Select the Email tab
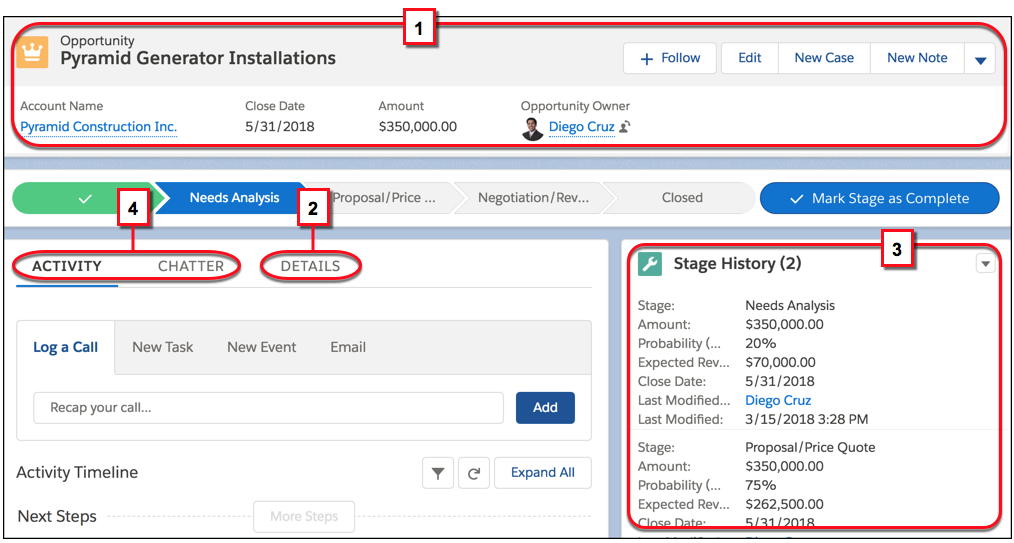Viewport: 1014px width, 543px height. click(348, 348)
